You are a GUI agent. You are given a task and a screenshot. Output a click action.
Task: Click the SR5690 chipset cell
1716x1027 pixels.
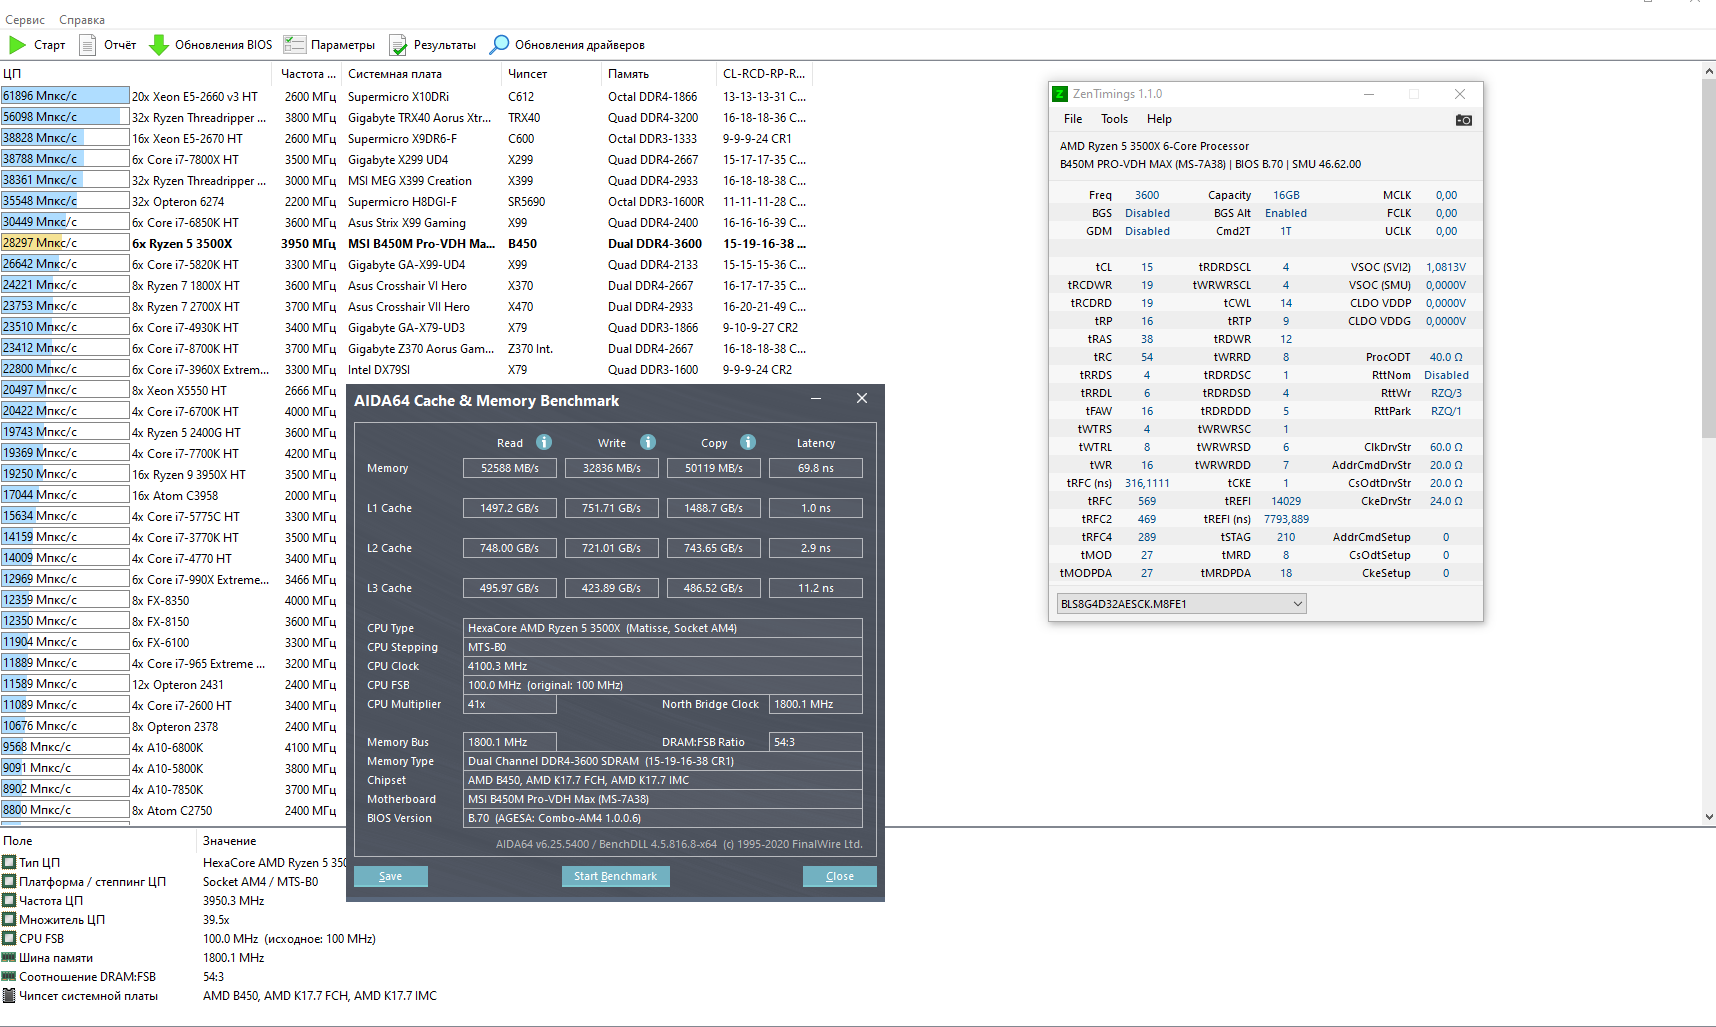click(527, 201)
